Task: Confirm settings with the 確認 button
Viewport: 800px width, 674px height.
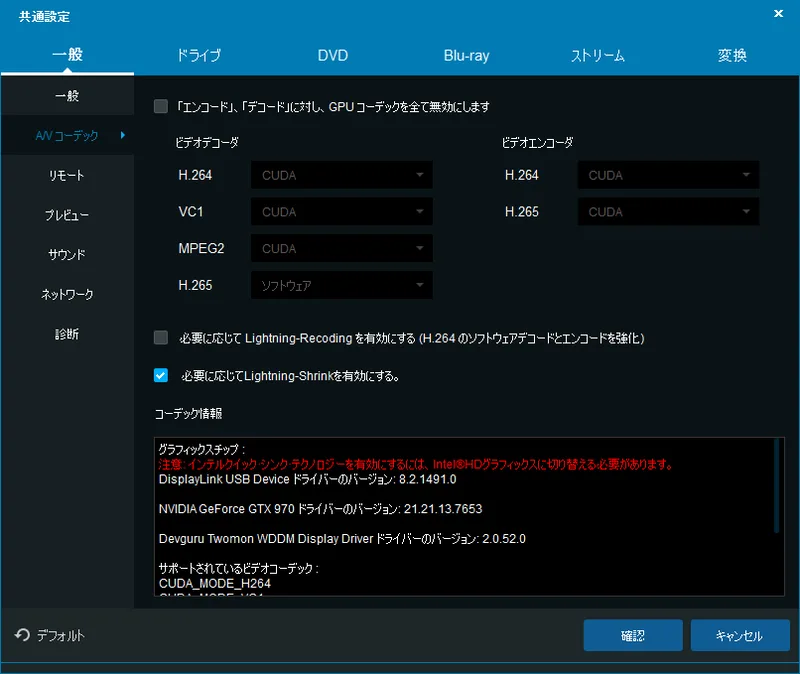Action: [633, 635]
